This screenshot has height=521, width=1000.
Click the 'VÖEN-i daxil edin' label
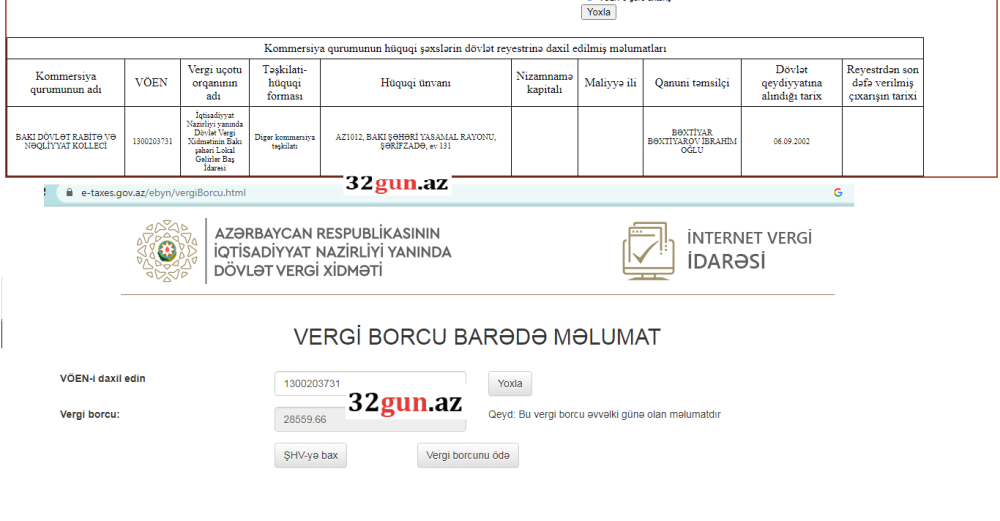click(x=103, y=379)
